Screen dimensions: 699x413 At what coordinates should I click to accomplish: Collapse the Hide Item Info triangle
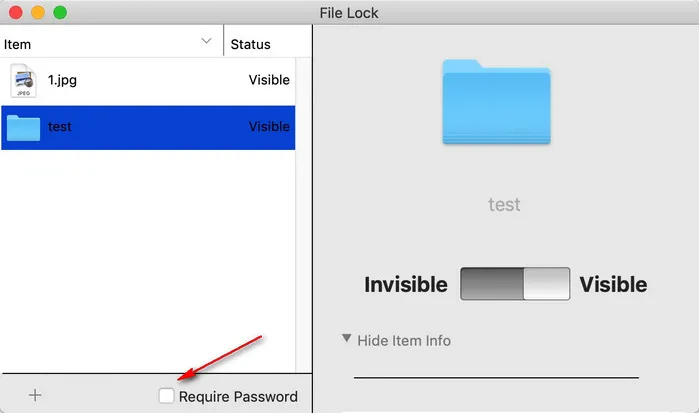point(346,339)
